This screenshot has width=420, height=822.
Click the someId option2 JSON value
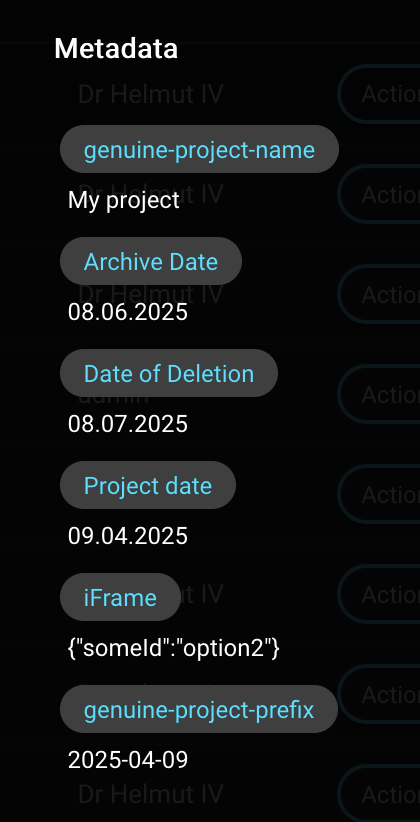pos(174,648)
